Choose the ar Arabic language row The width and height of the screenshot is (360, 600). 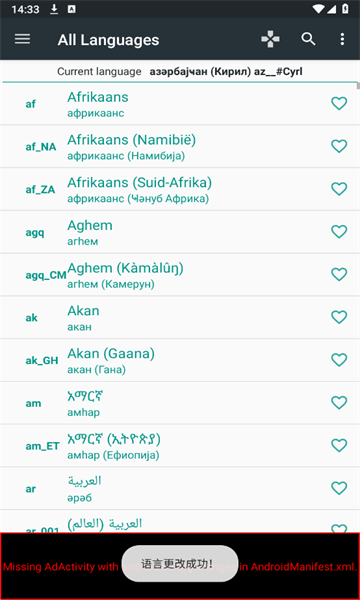(180, 489)
